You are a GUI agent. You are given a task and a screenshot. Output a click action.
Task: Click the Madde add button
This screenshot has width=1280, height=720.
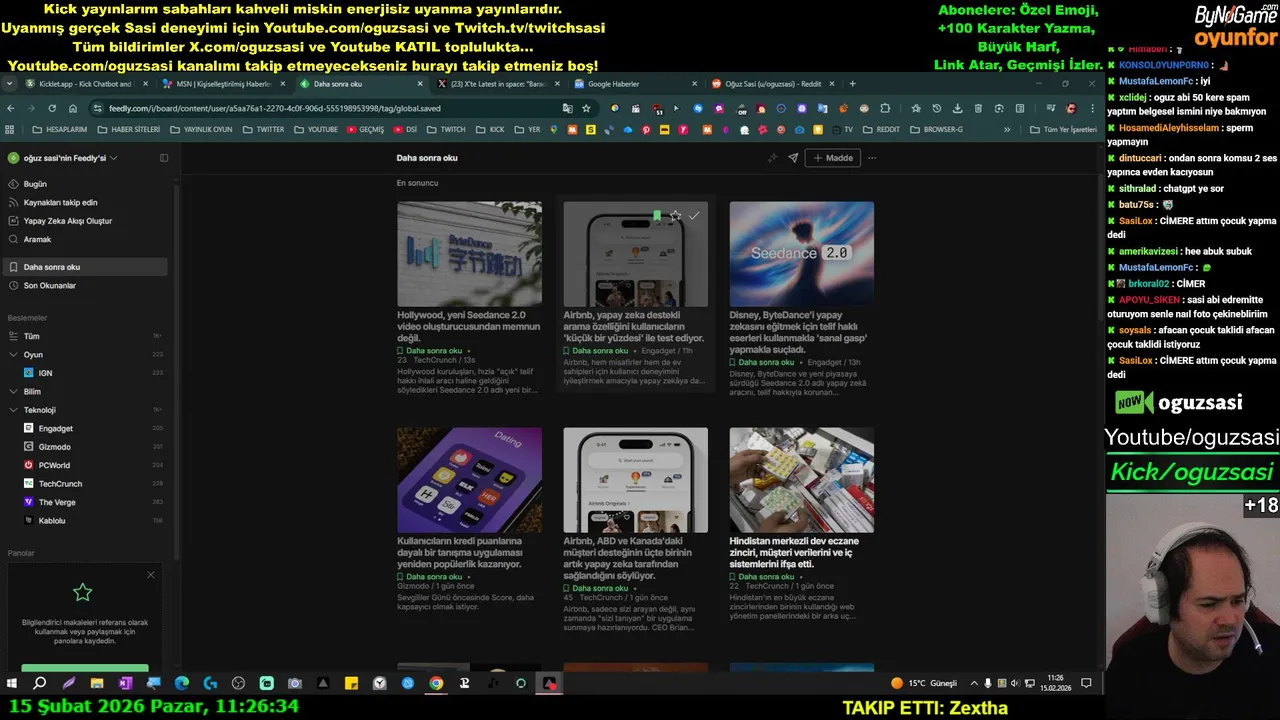tap(833, 158)
